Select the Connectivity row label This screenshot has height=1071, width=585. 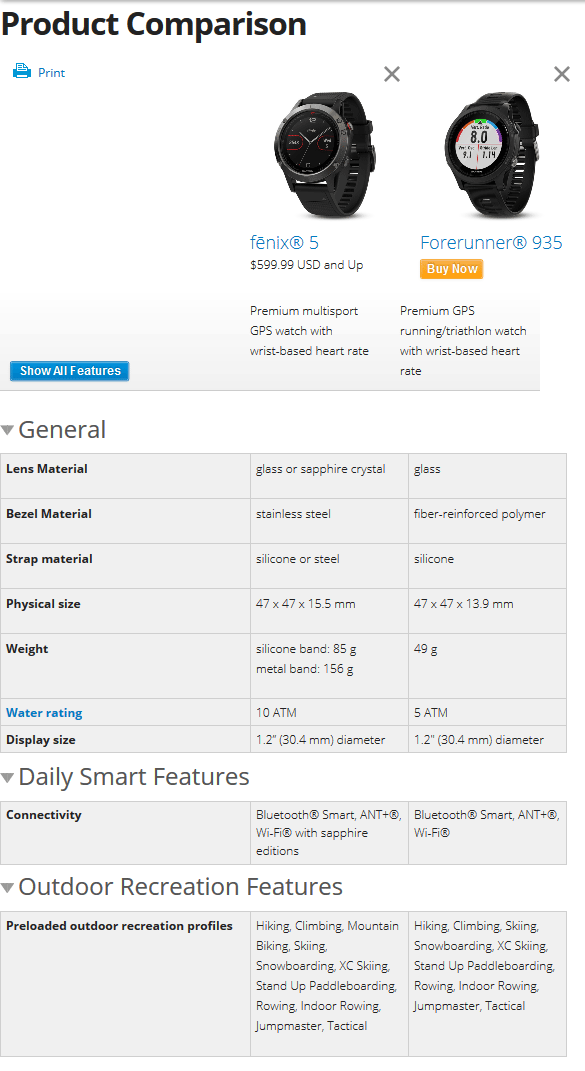[x=44, y=815]
